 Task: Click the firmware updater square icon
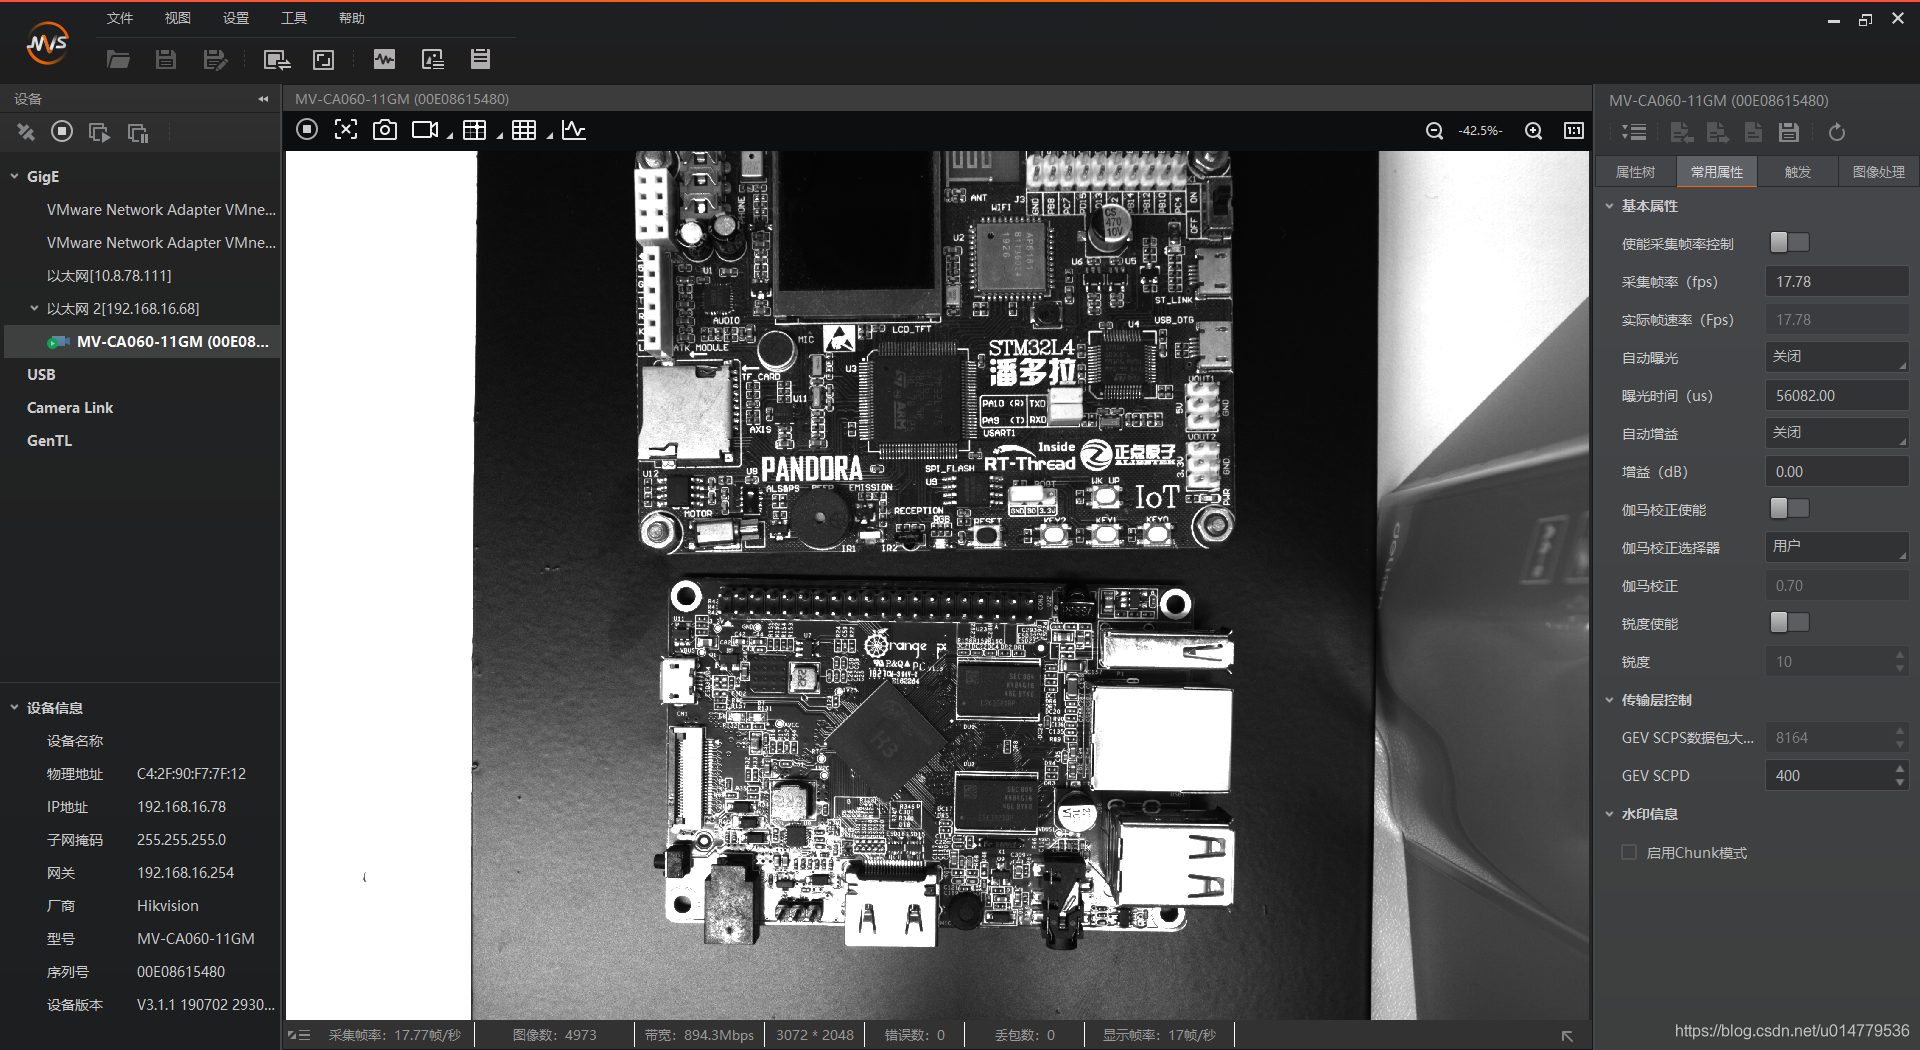(x=324, y=59)
